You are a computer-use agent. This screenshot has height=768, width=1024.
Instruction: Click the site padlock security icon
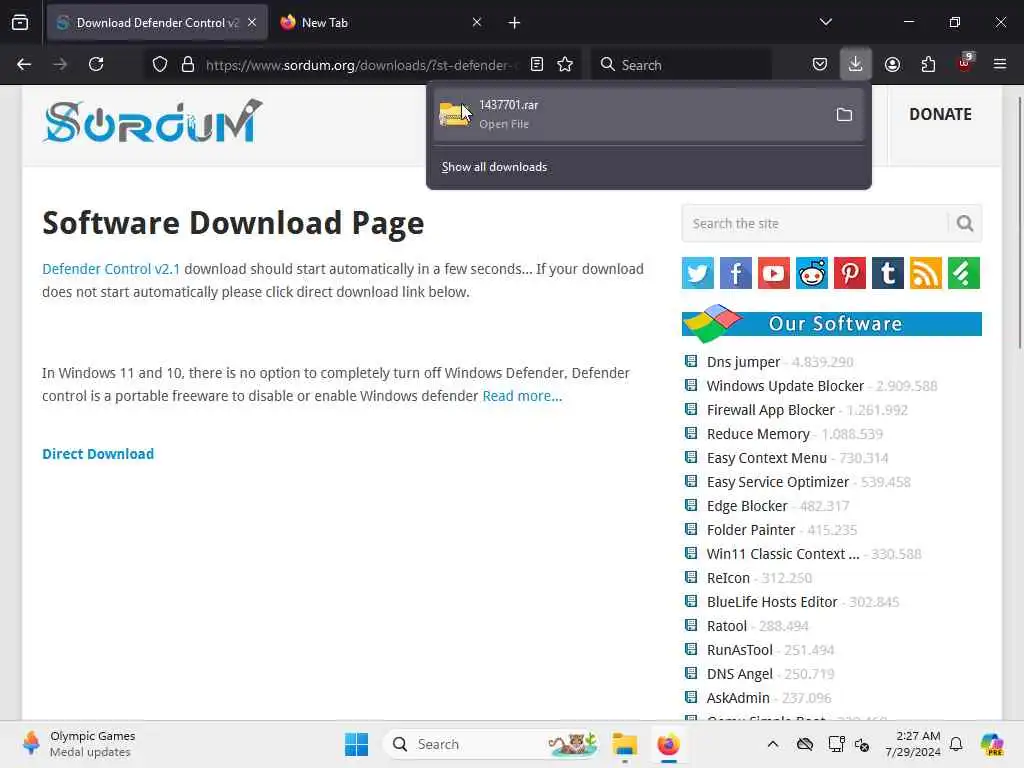(x=188, y=65)
